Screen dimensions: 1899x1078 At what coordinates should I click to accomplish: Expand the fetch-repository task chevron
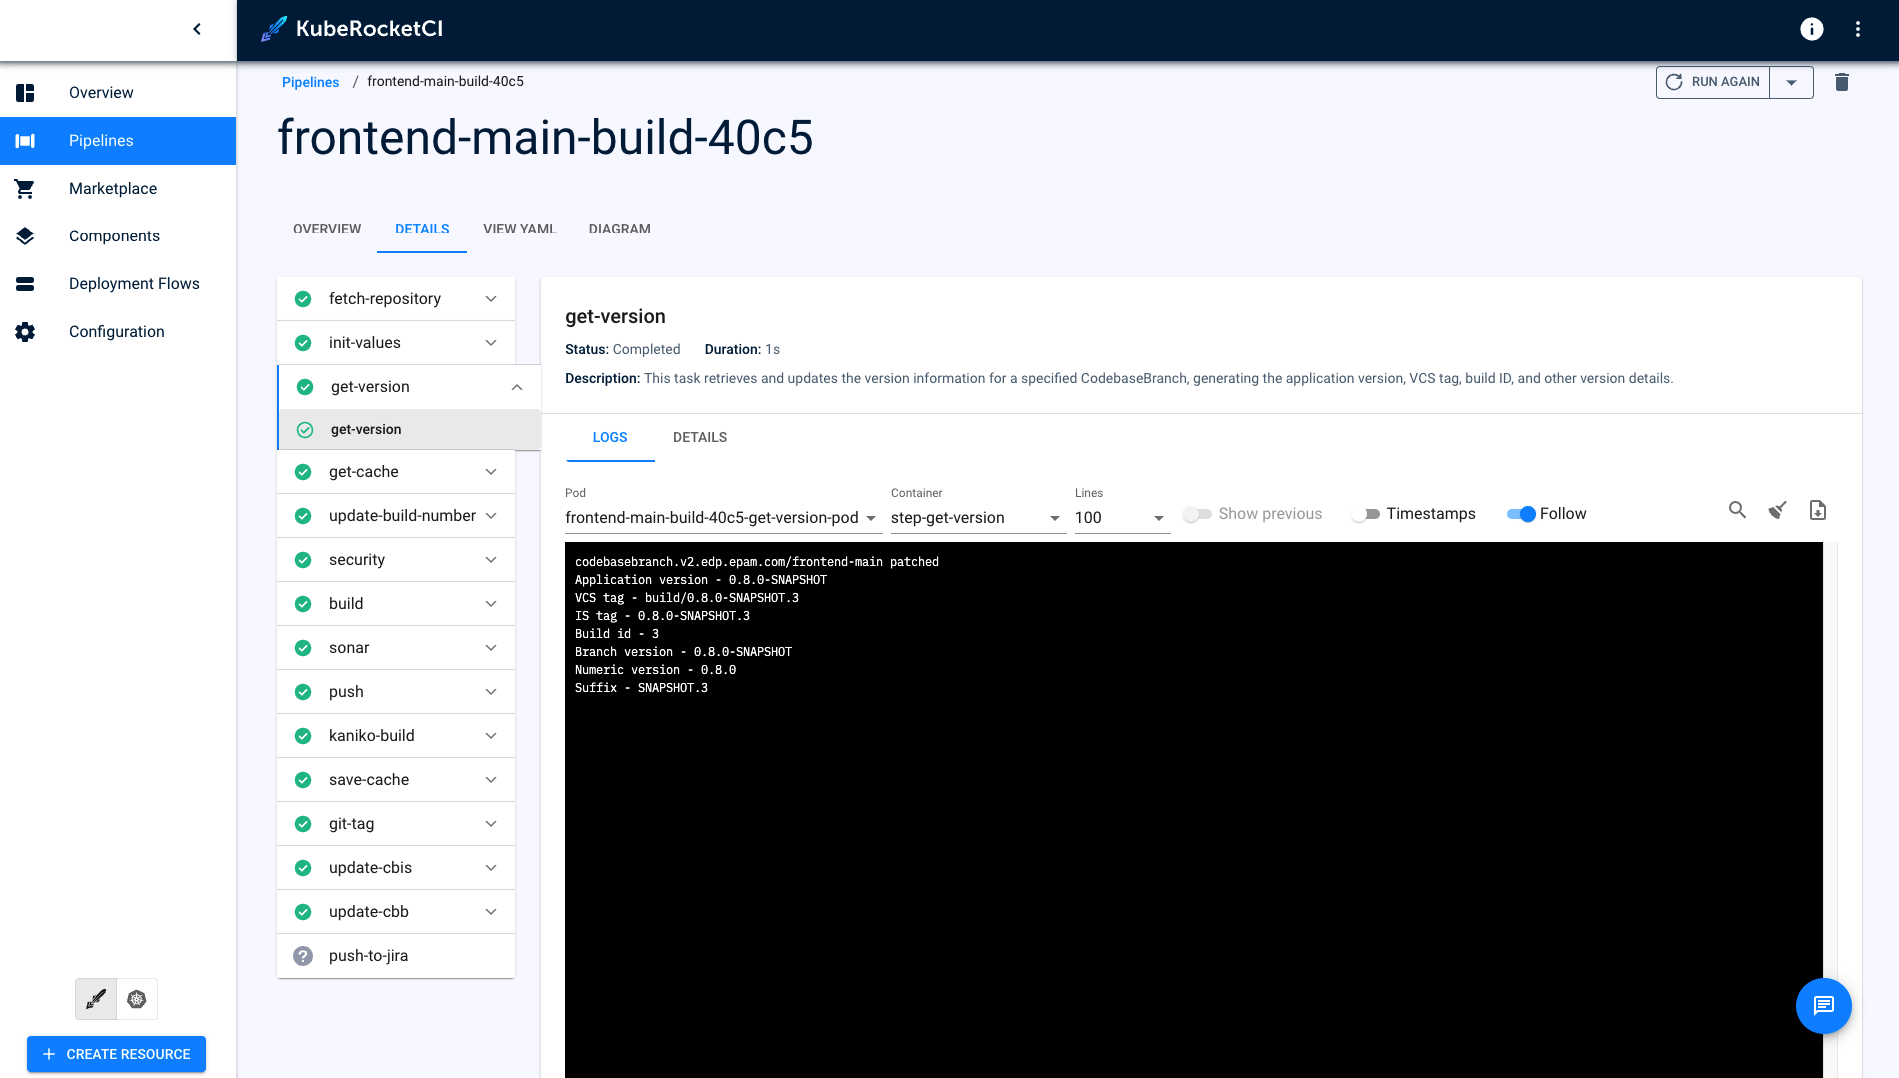pos(491,299)
